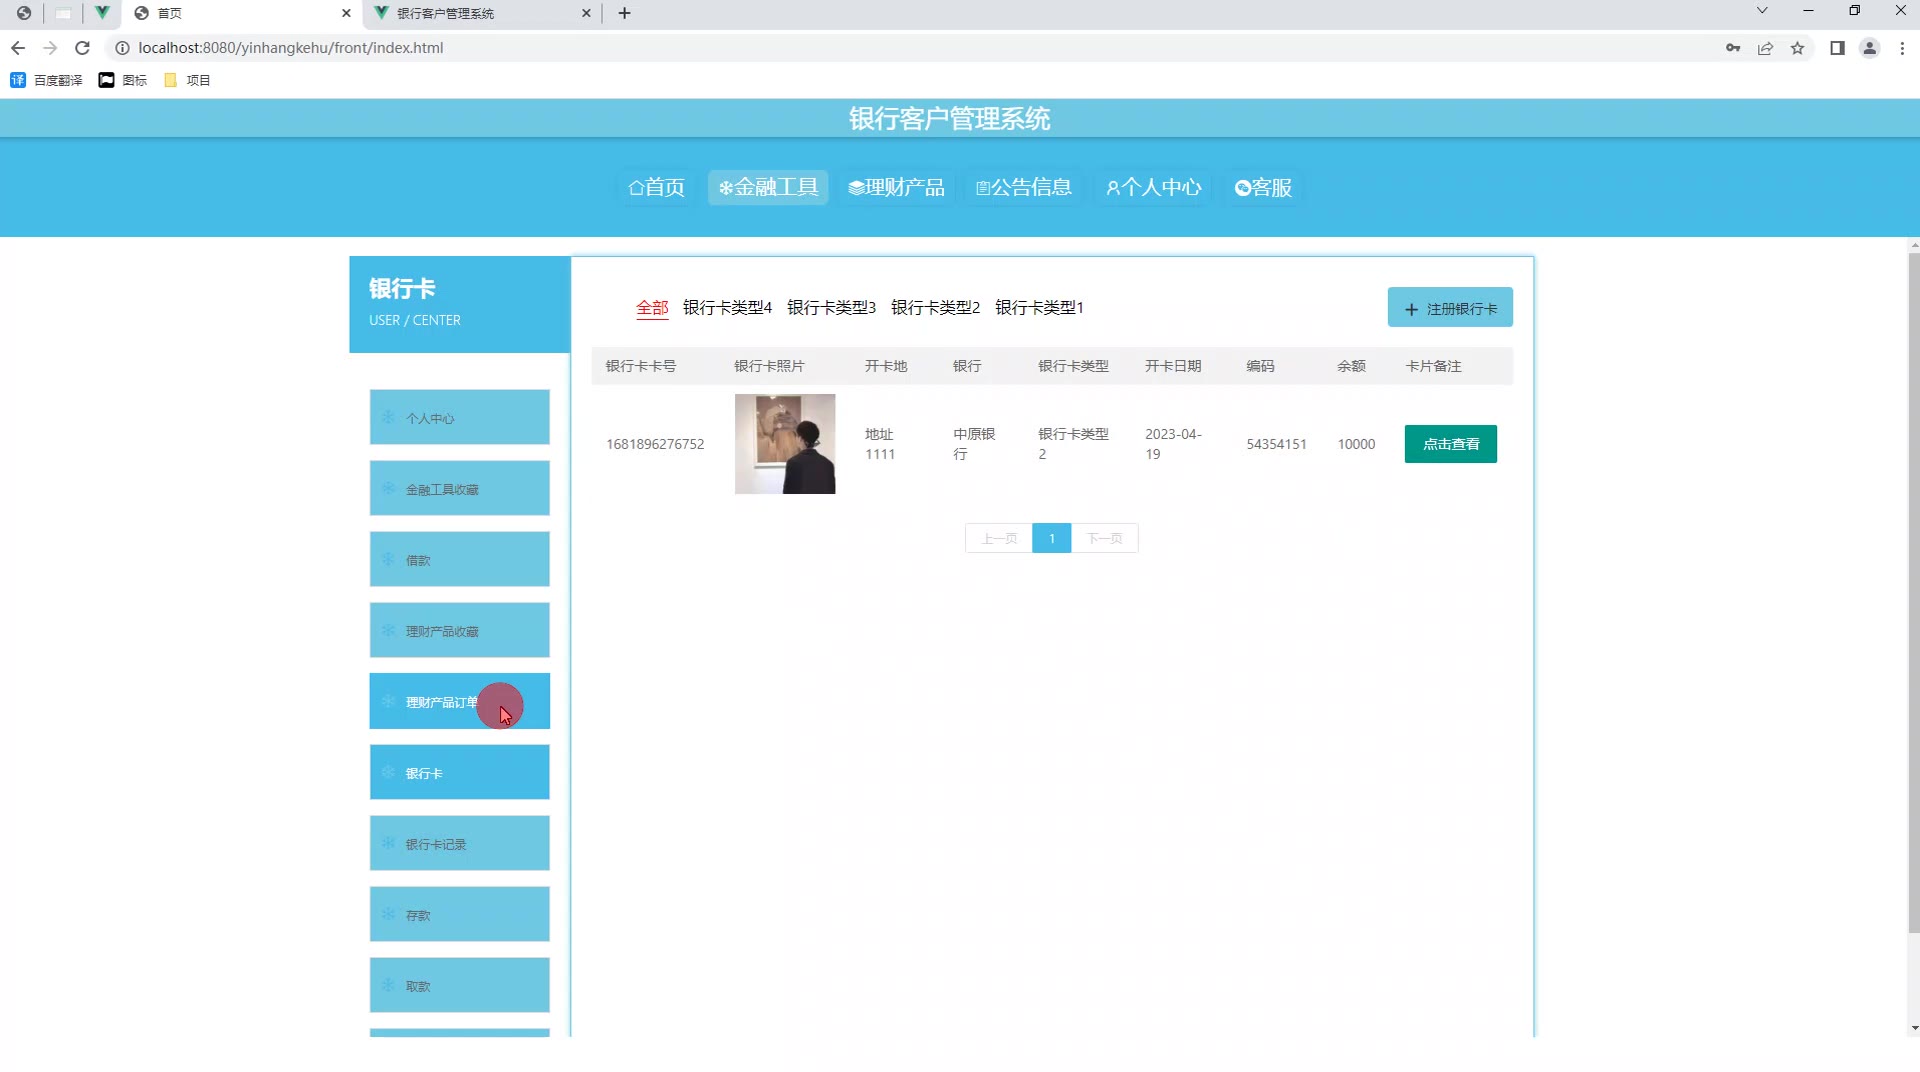Filter by 银行卡类型2
Image resolution: width=1920 pixels, height=1072 pixels.
tap(935, 308)
